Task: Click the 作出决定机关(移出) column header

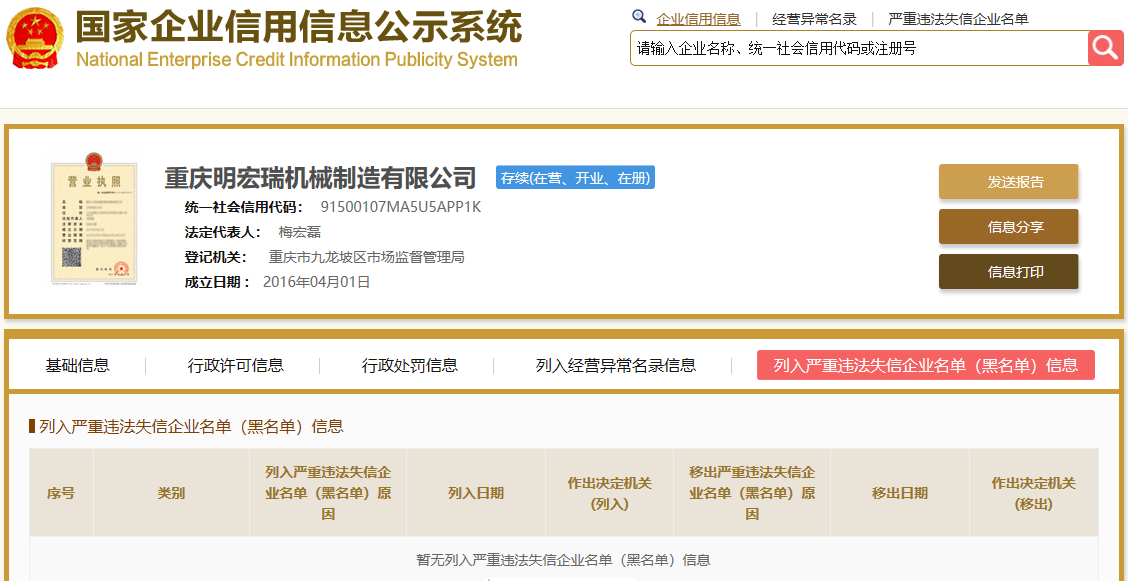Action: coord(1034,493)
